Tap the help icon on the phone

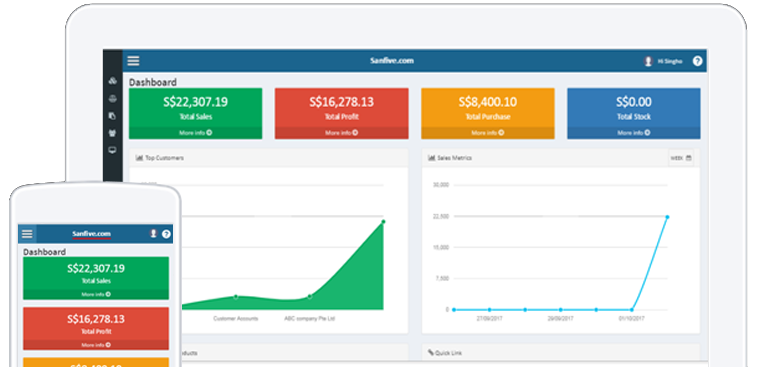(x=166, y=234)
